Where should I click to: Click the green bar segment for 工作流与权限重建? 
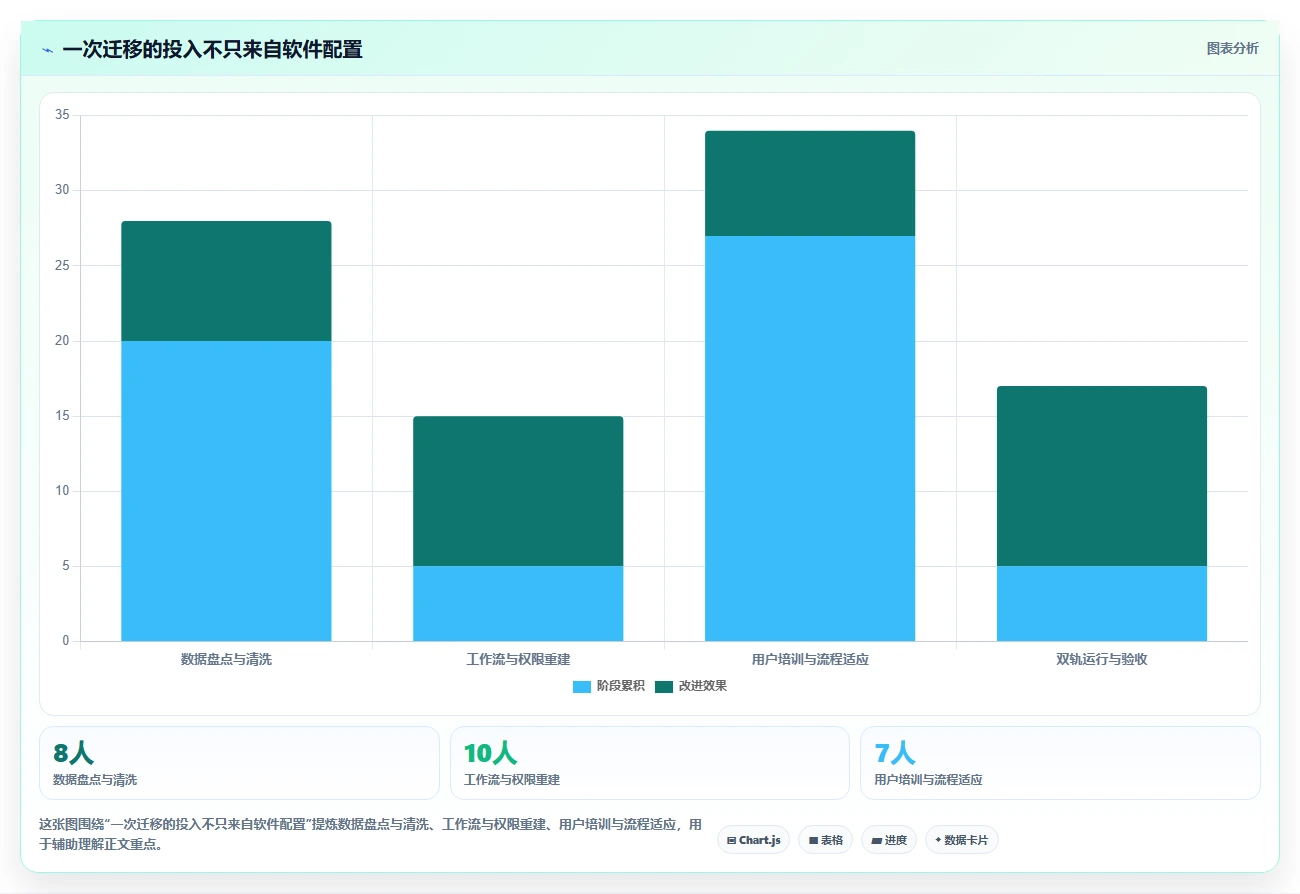pos(518,491)
